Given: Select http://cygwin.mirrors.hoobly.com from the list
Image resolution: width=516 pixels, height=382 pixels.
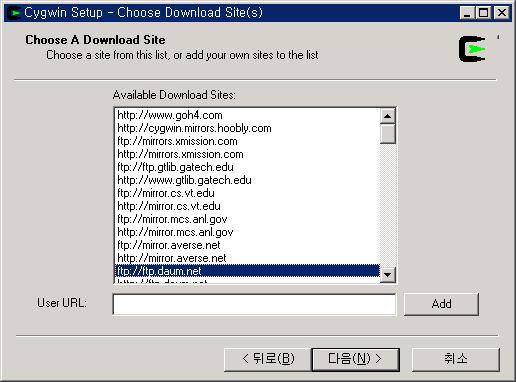Looking at the screenshot, I should (247, 128).
